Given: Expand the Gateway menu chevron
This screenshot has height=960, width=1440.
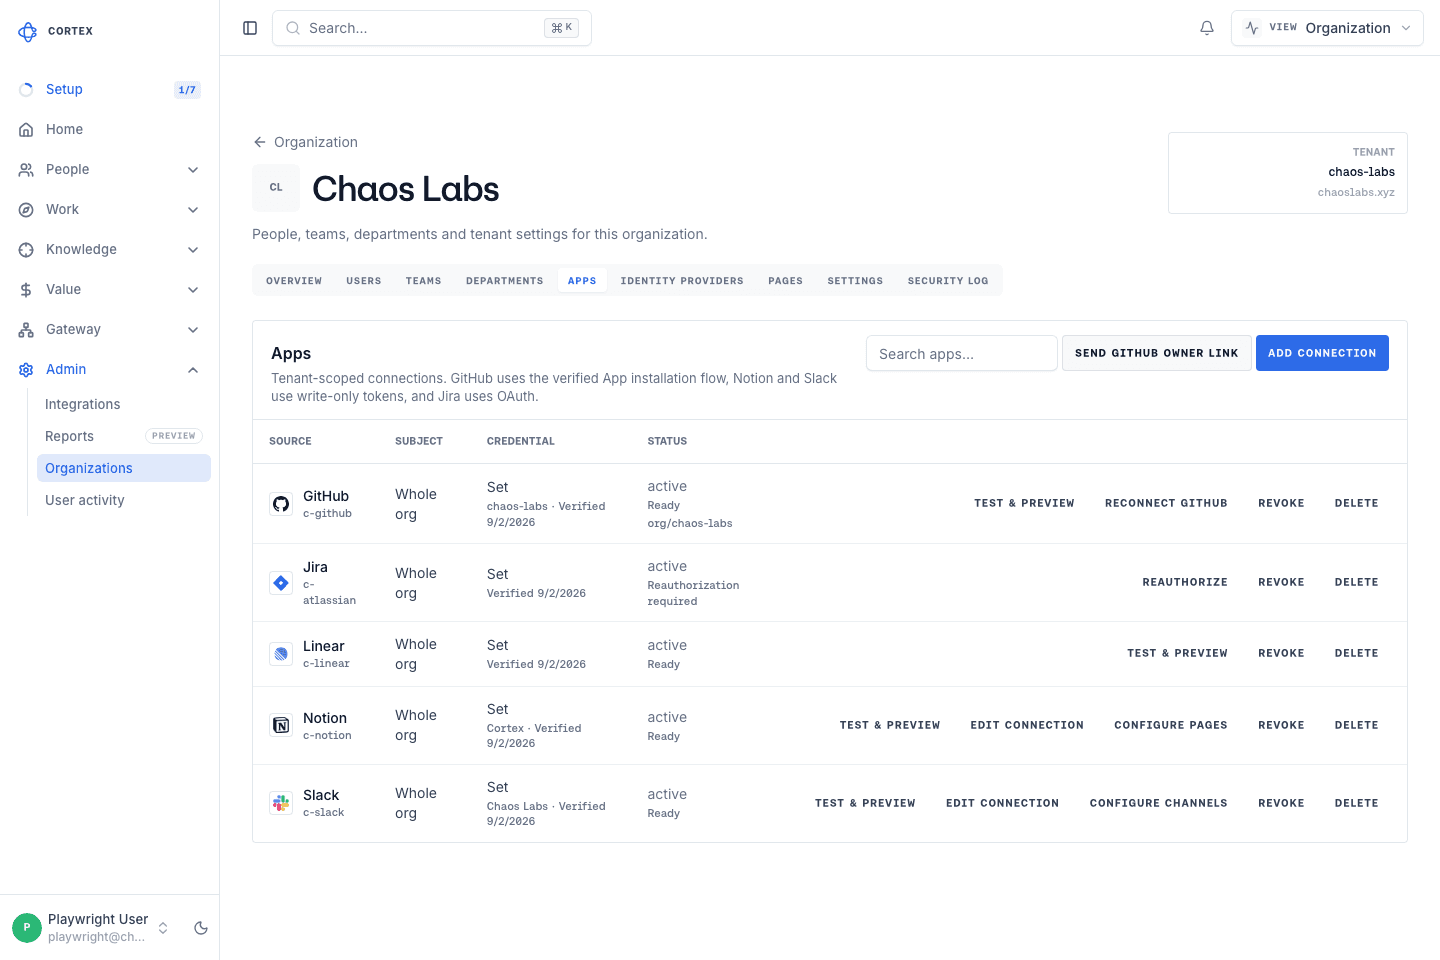Looking at the screenshot, I should [193, 329].
